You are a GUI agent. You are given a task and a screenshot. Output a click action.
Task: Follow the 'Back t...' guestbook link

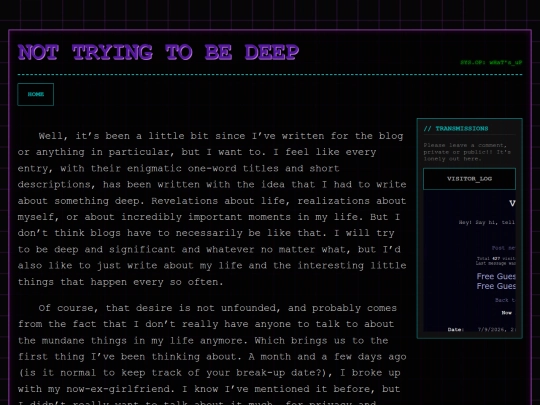point(505,300)
